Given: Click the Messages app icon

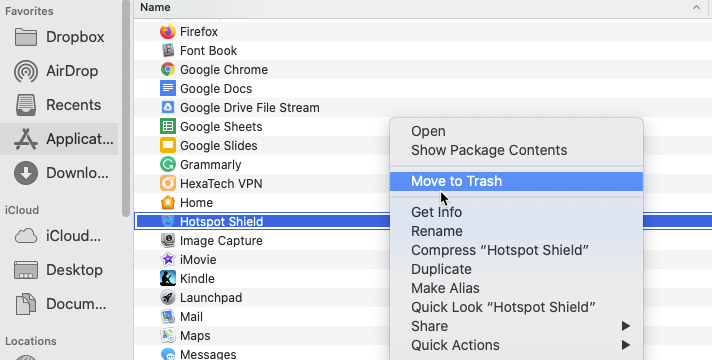Looking at the screenshot, I should tap(168, 354).
